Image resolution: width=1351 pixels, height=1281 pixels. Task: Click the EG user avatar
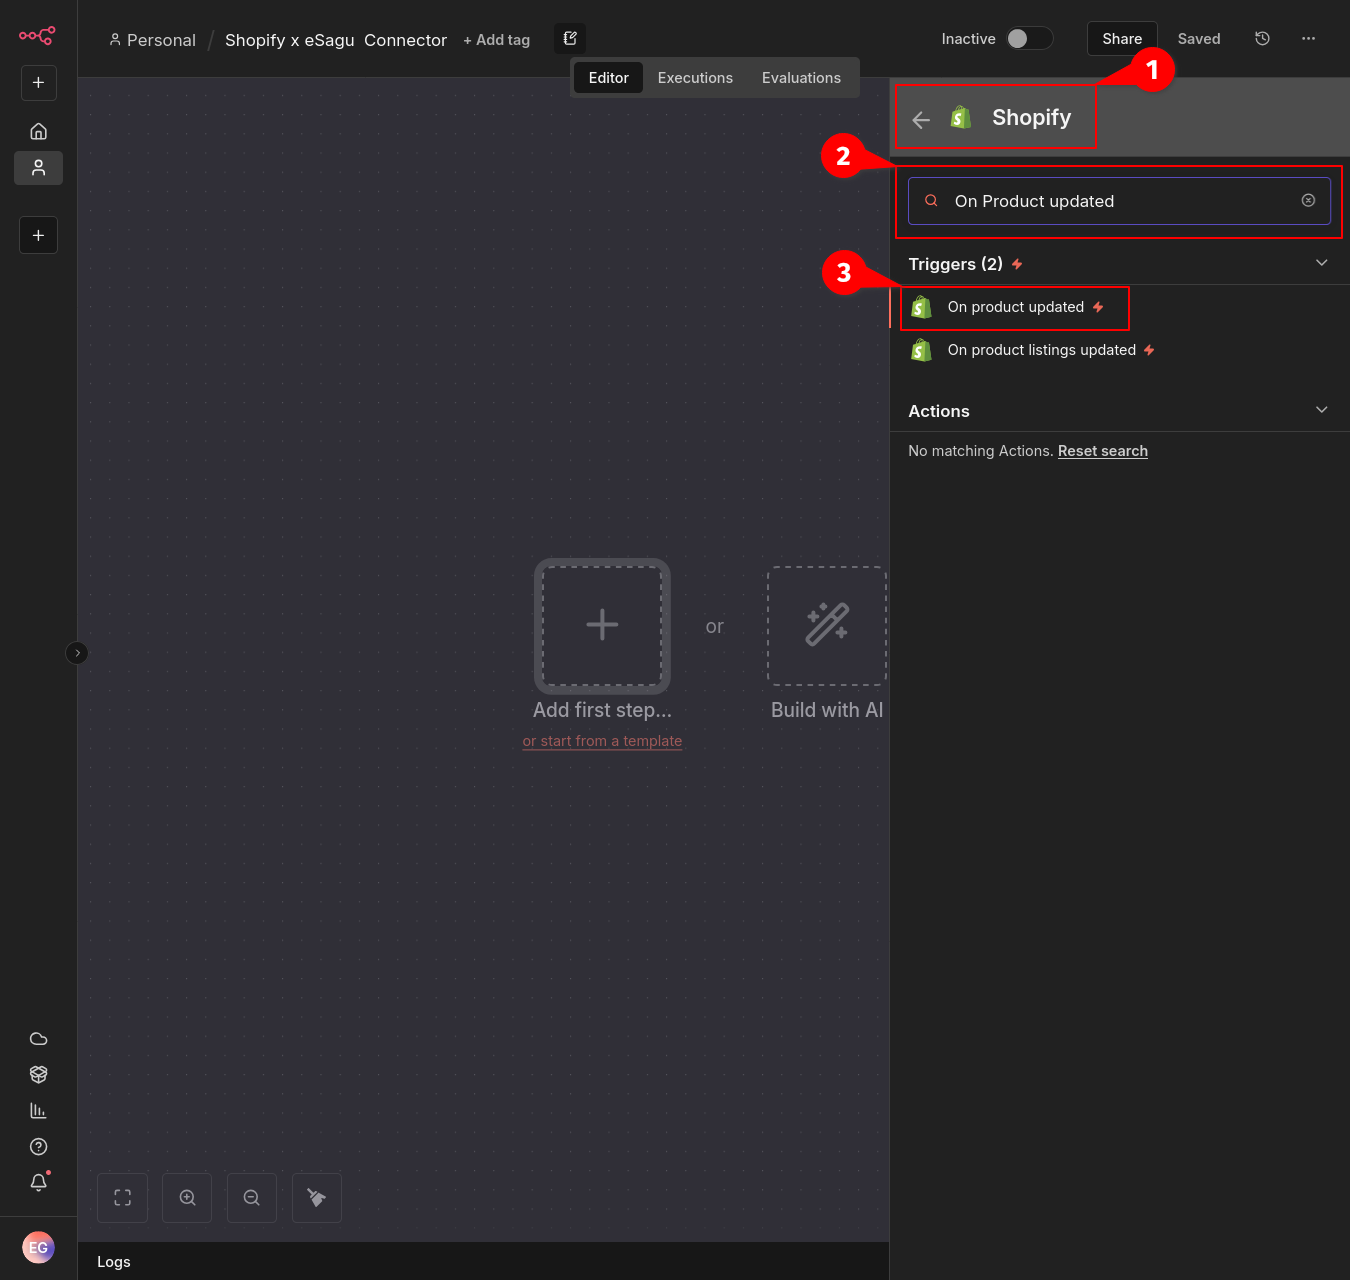38,1247
